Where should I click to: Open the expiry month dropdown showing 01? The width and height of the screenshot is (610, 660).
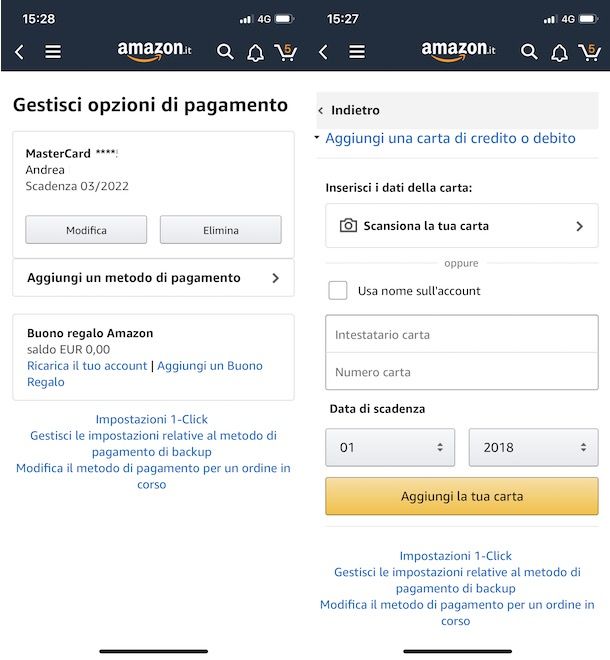(x=390, y=447)
